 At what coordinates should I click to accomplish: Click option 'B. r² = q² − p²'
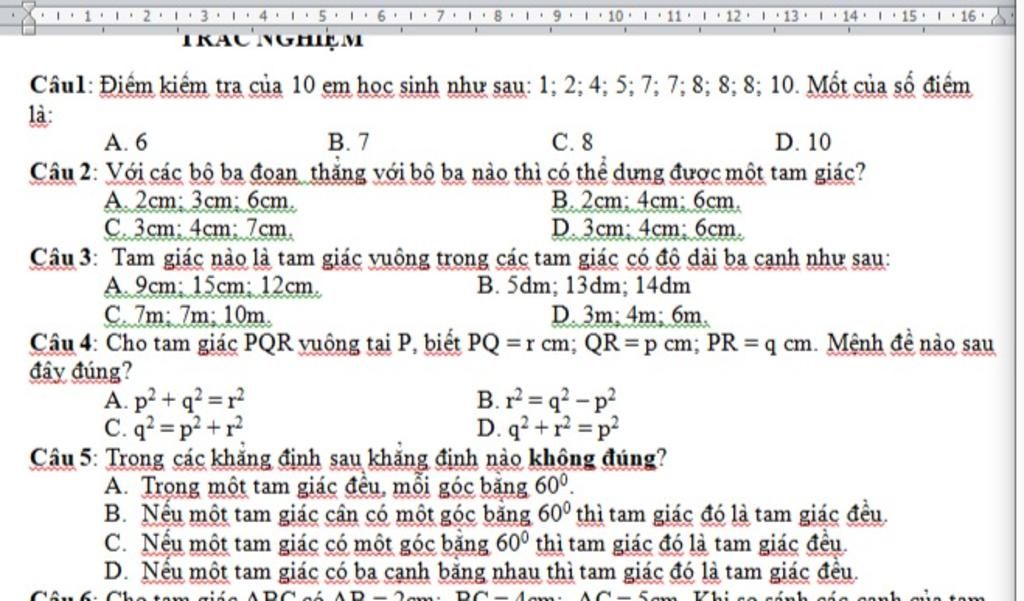(547, 398)
